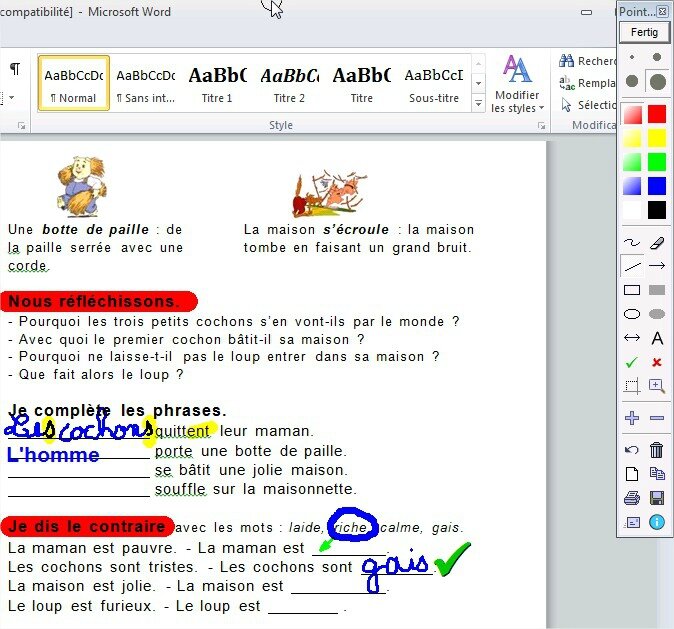Select the magnifier zoom tool
Screen dimensions: 674x629
click(x=657, y=386)
